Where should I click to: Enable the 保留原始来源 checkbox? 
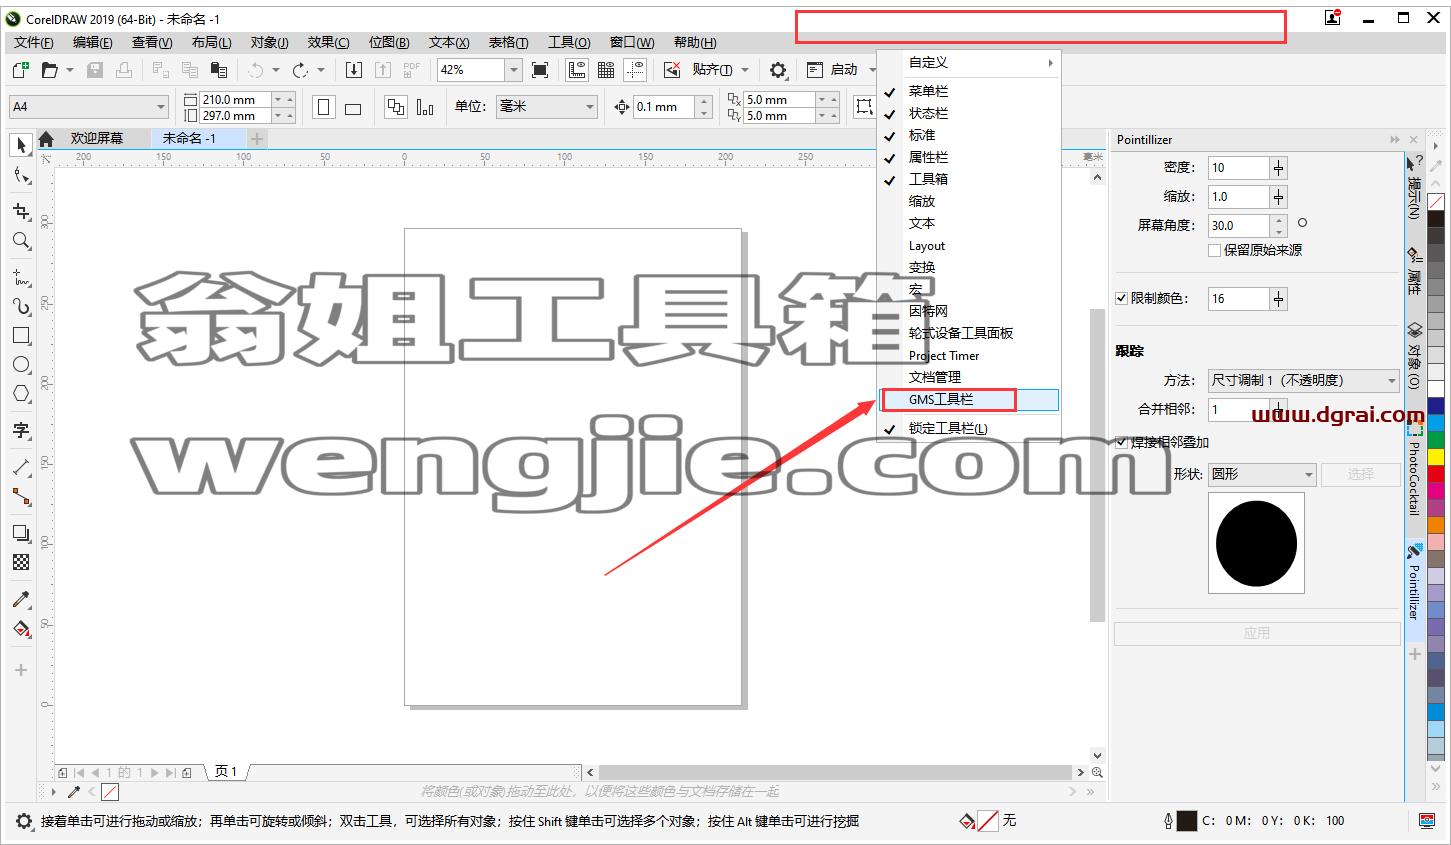pos(1214,250)
